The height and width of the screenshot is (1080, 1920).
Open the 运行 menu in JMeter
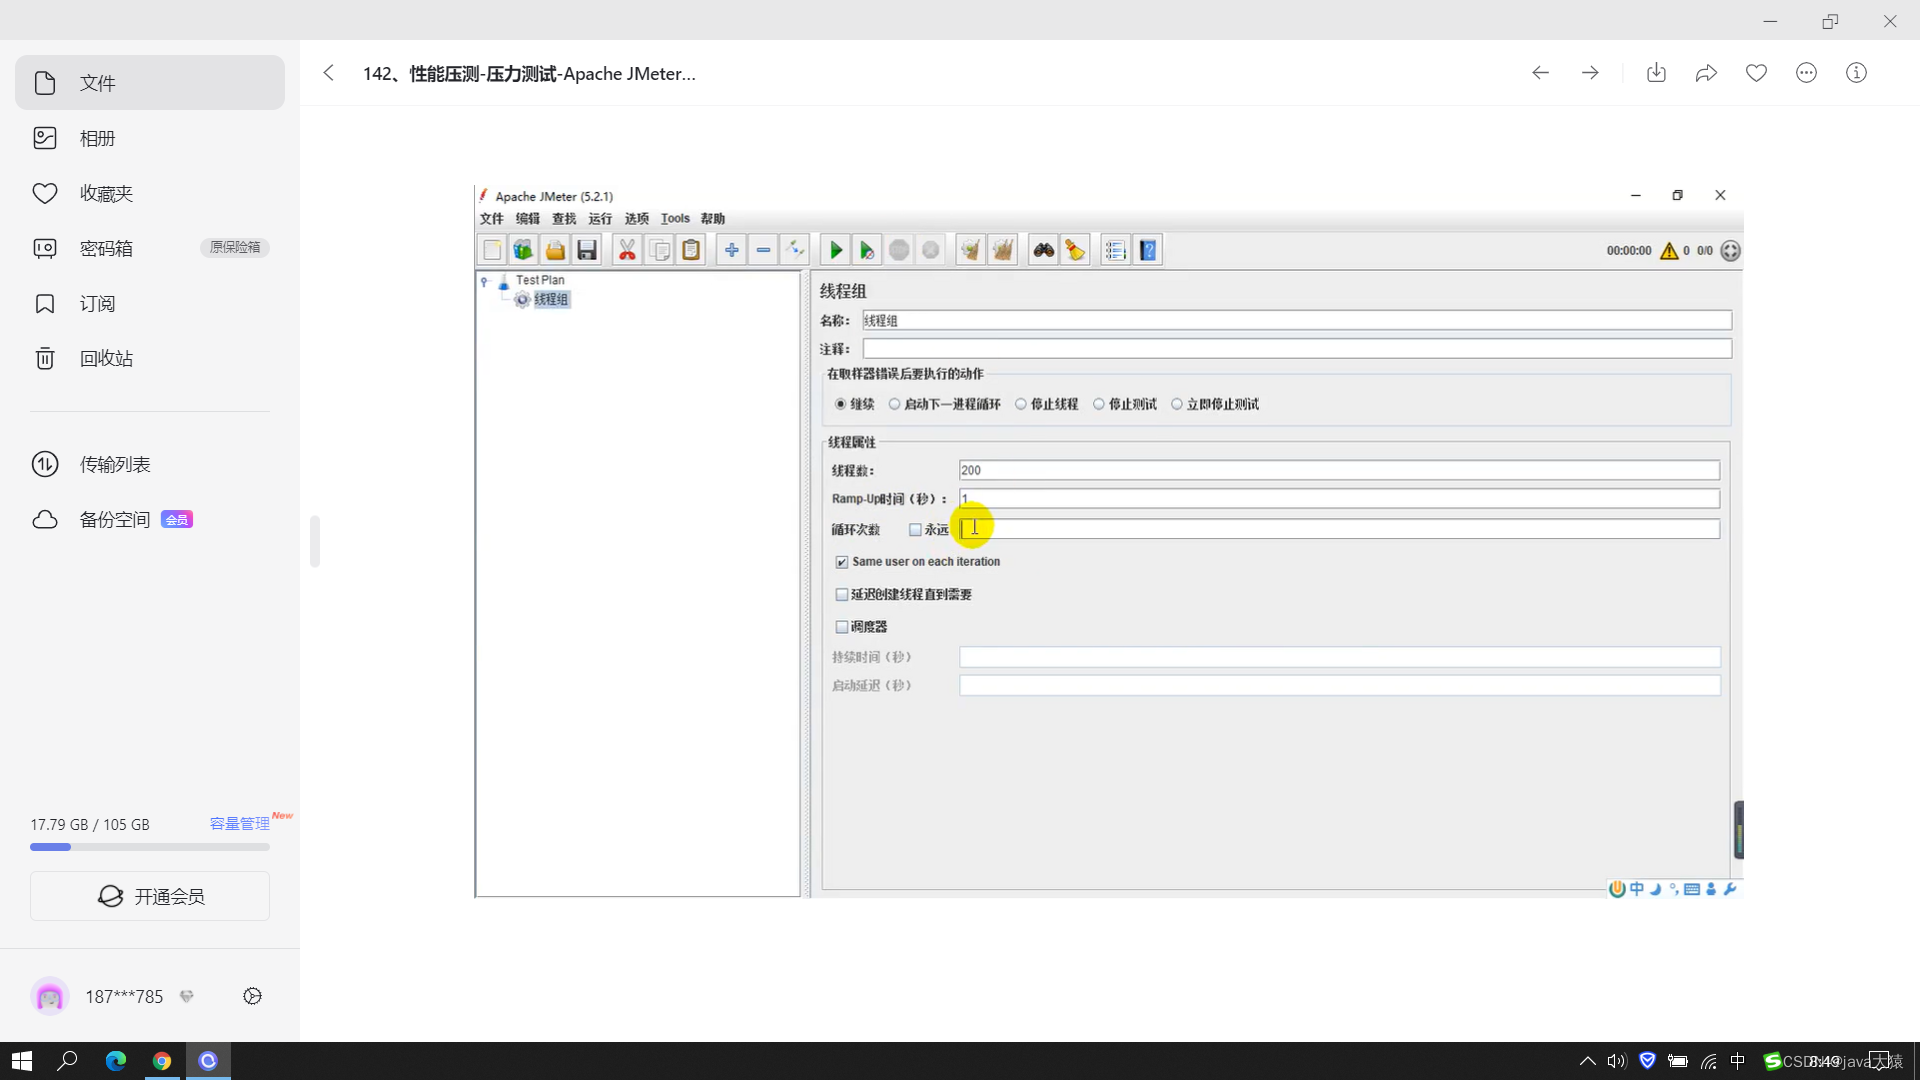pyautogui.click(x=600, y=219)
